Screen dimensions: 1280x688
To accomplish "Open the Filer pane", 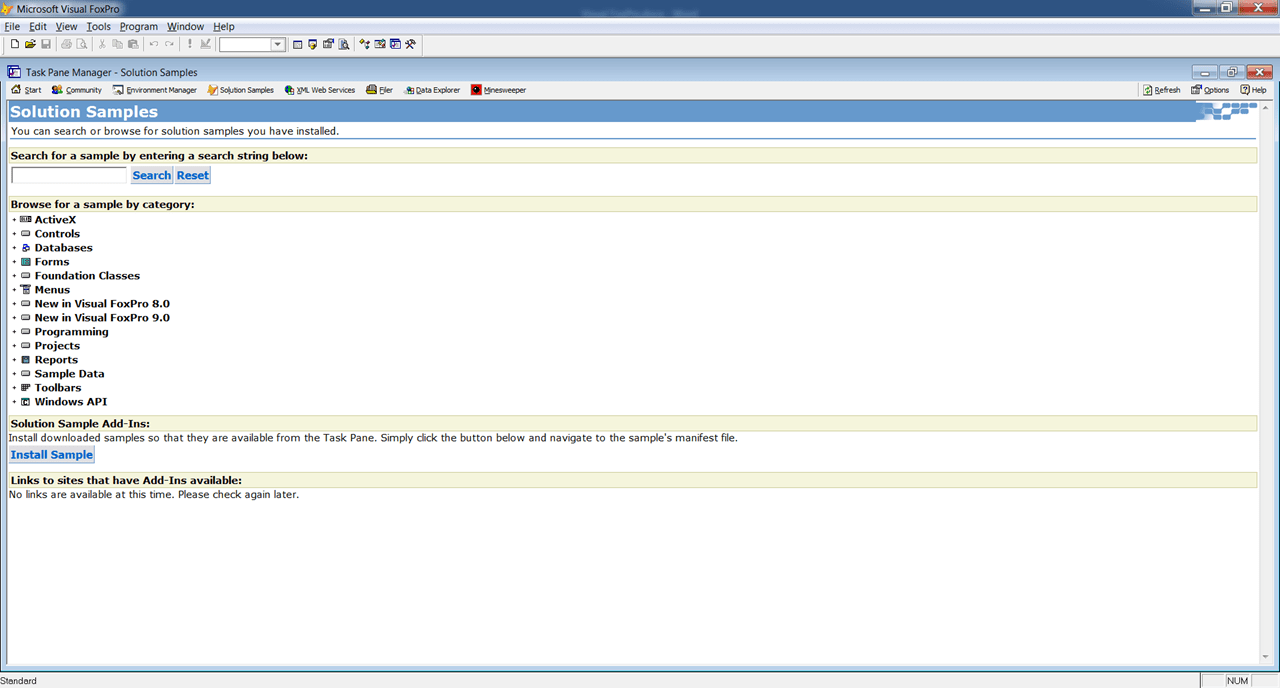I will pos(380,90).
